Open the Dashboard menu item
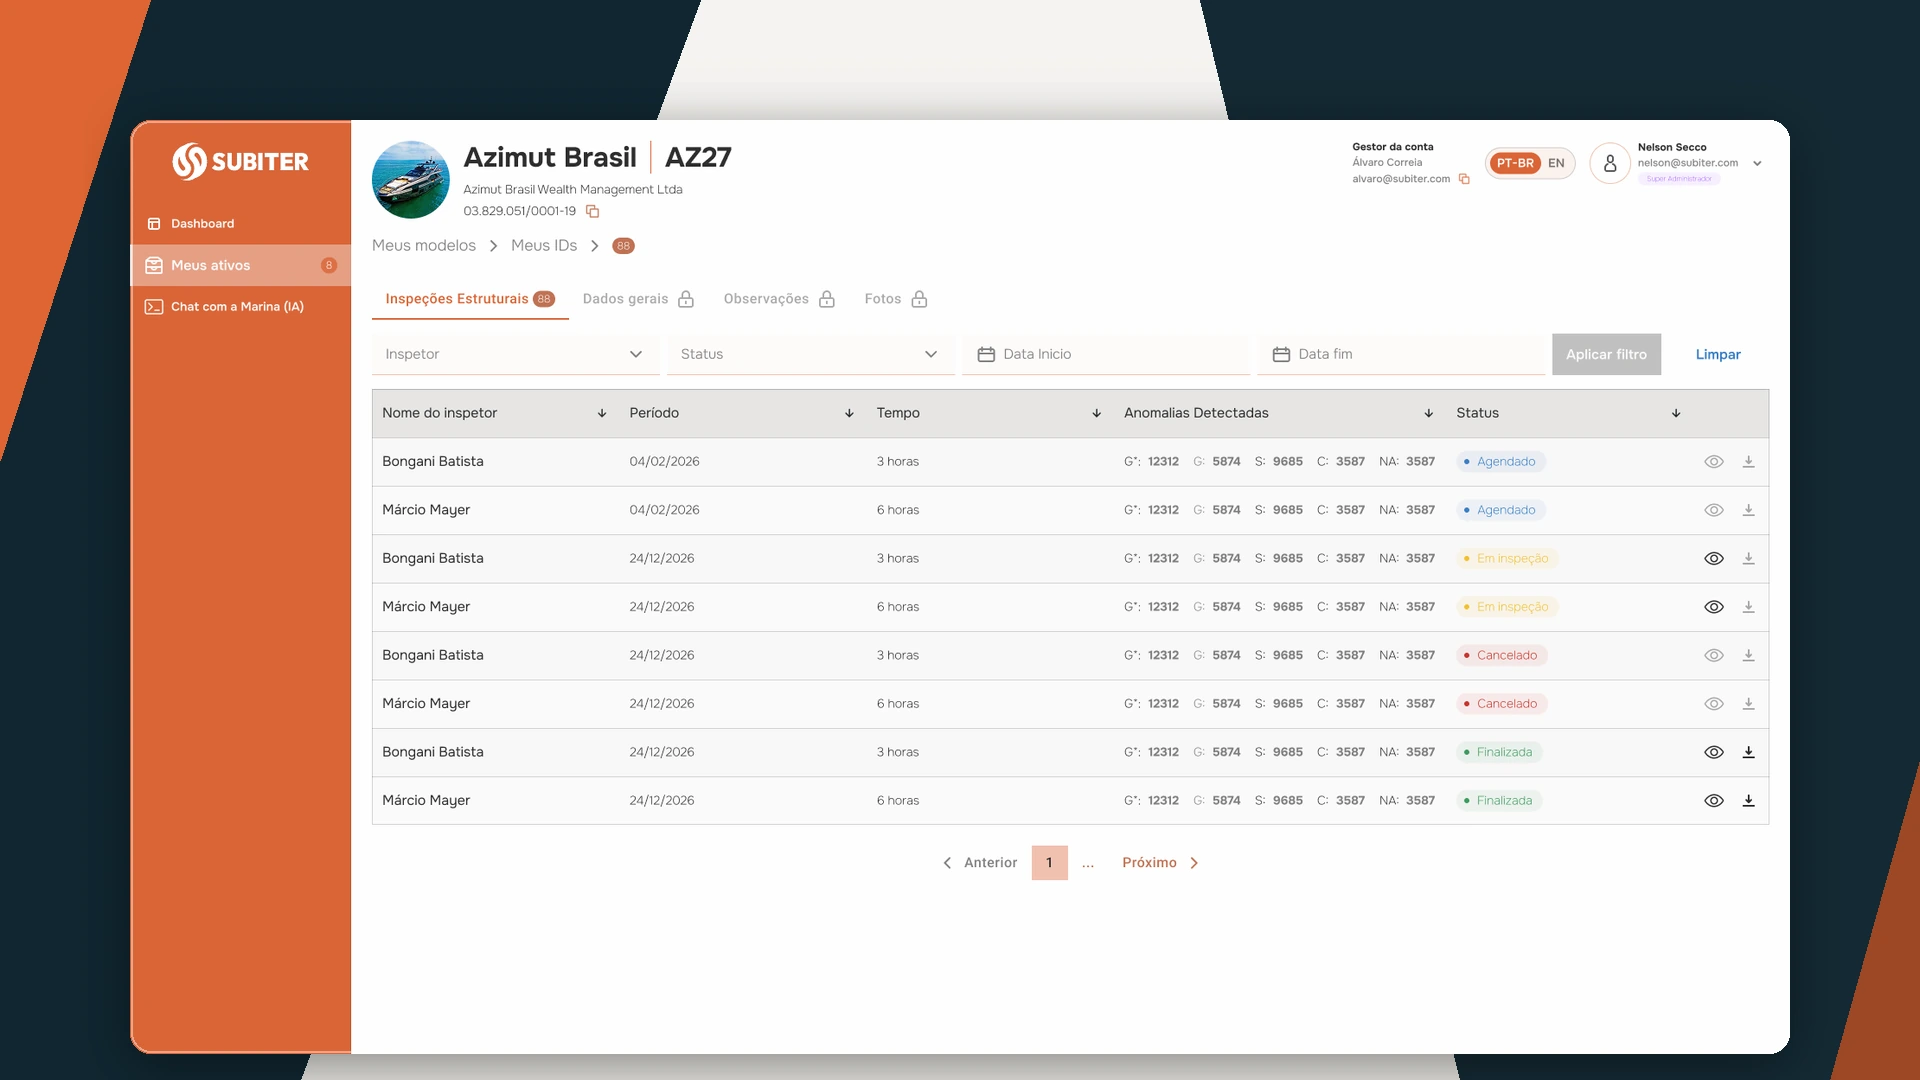Screen dimensions: 1920x1080 [x=241, y=224]
